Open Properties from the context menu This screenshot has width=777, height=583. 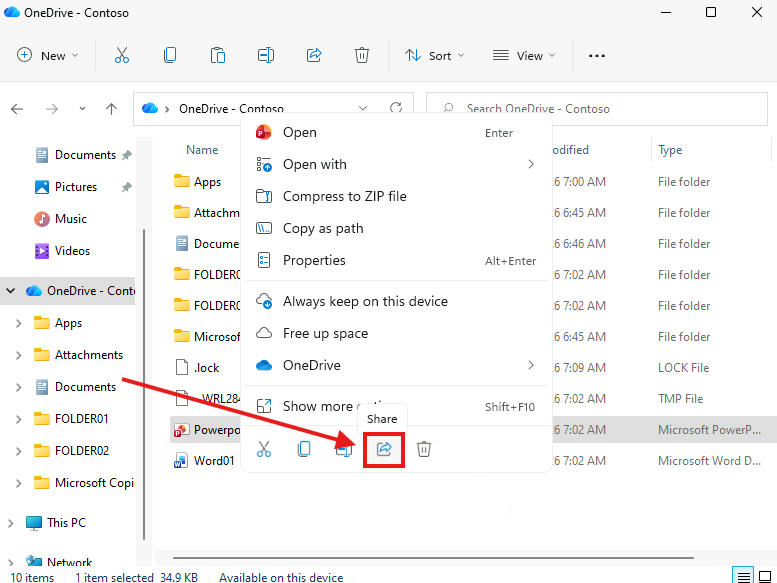397,261
